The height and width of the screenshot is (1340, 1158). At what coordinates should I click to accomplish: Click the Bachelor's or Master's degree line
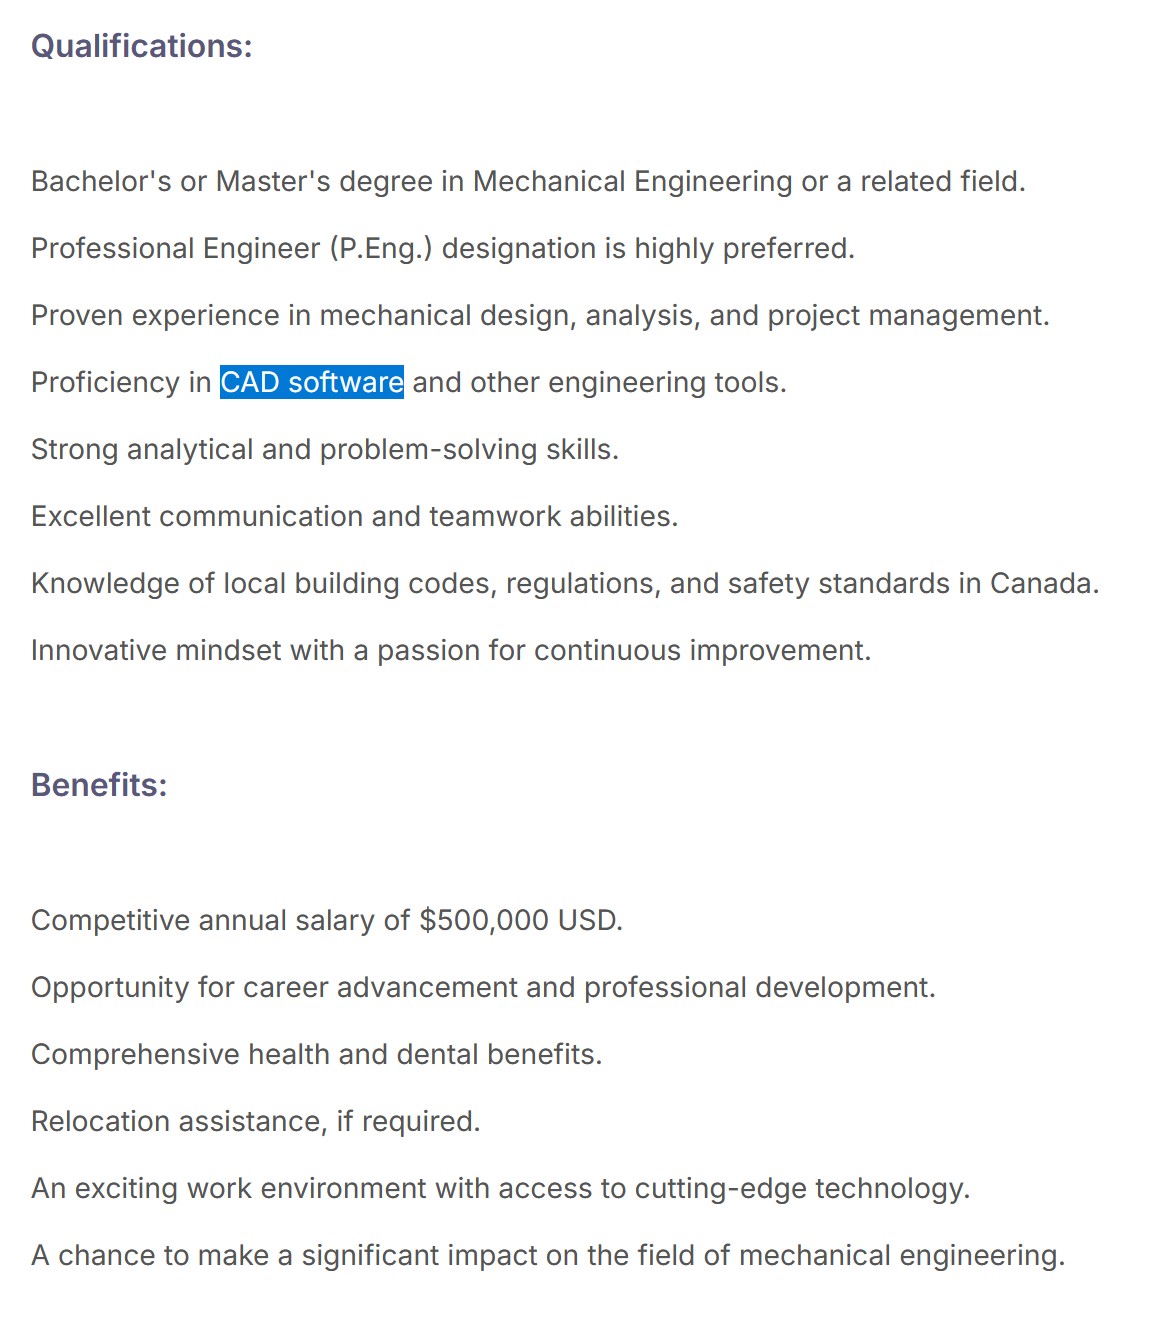click(x=528, y=181)
